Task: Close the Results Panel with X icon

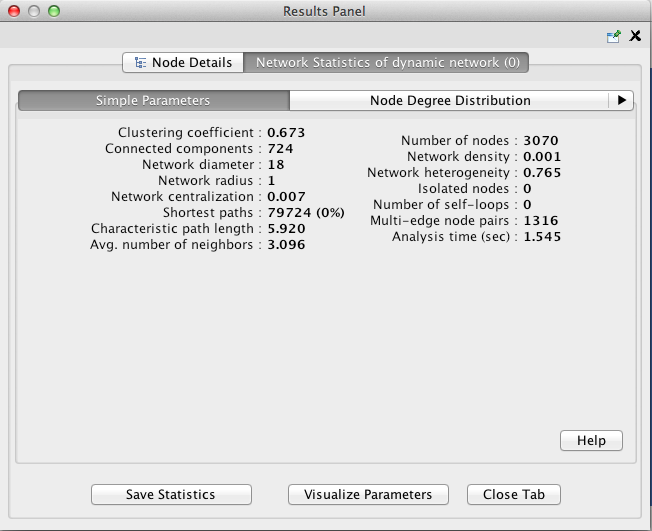Action: (x=635, y=36)
